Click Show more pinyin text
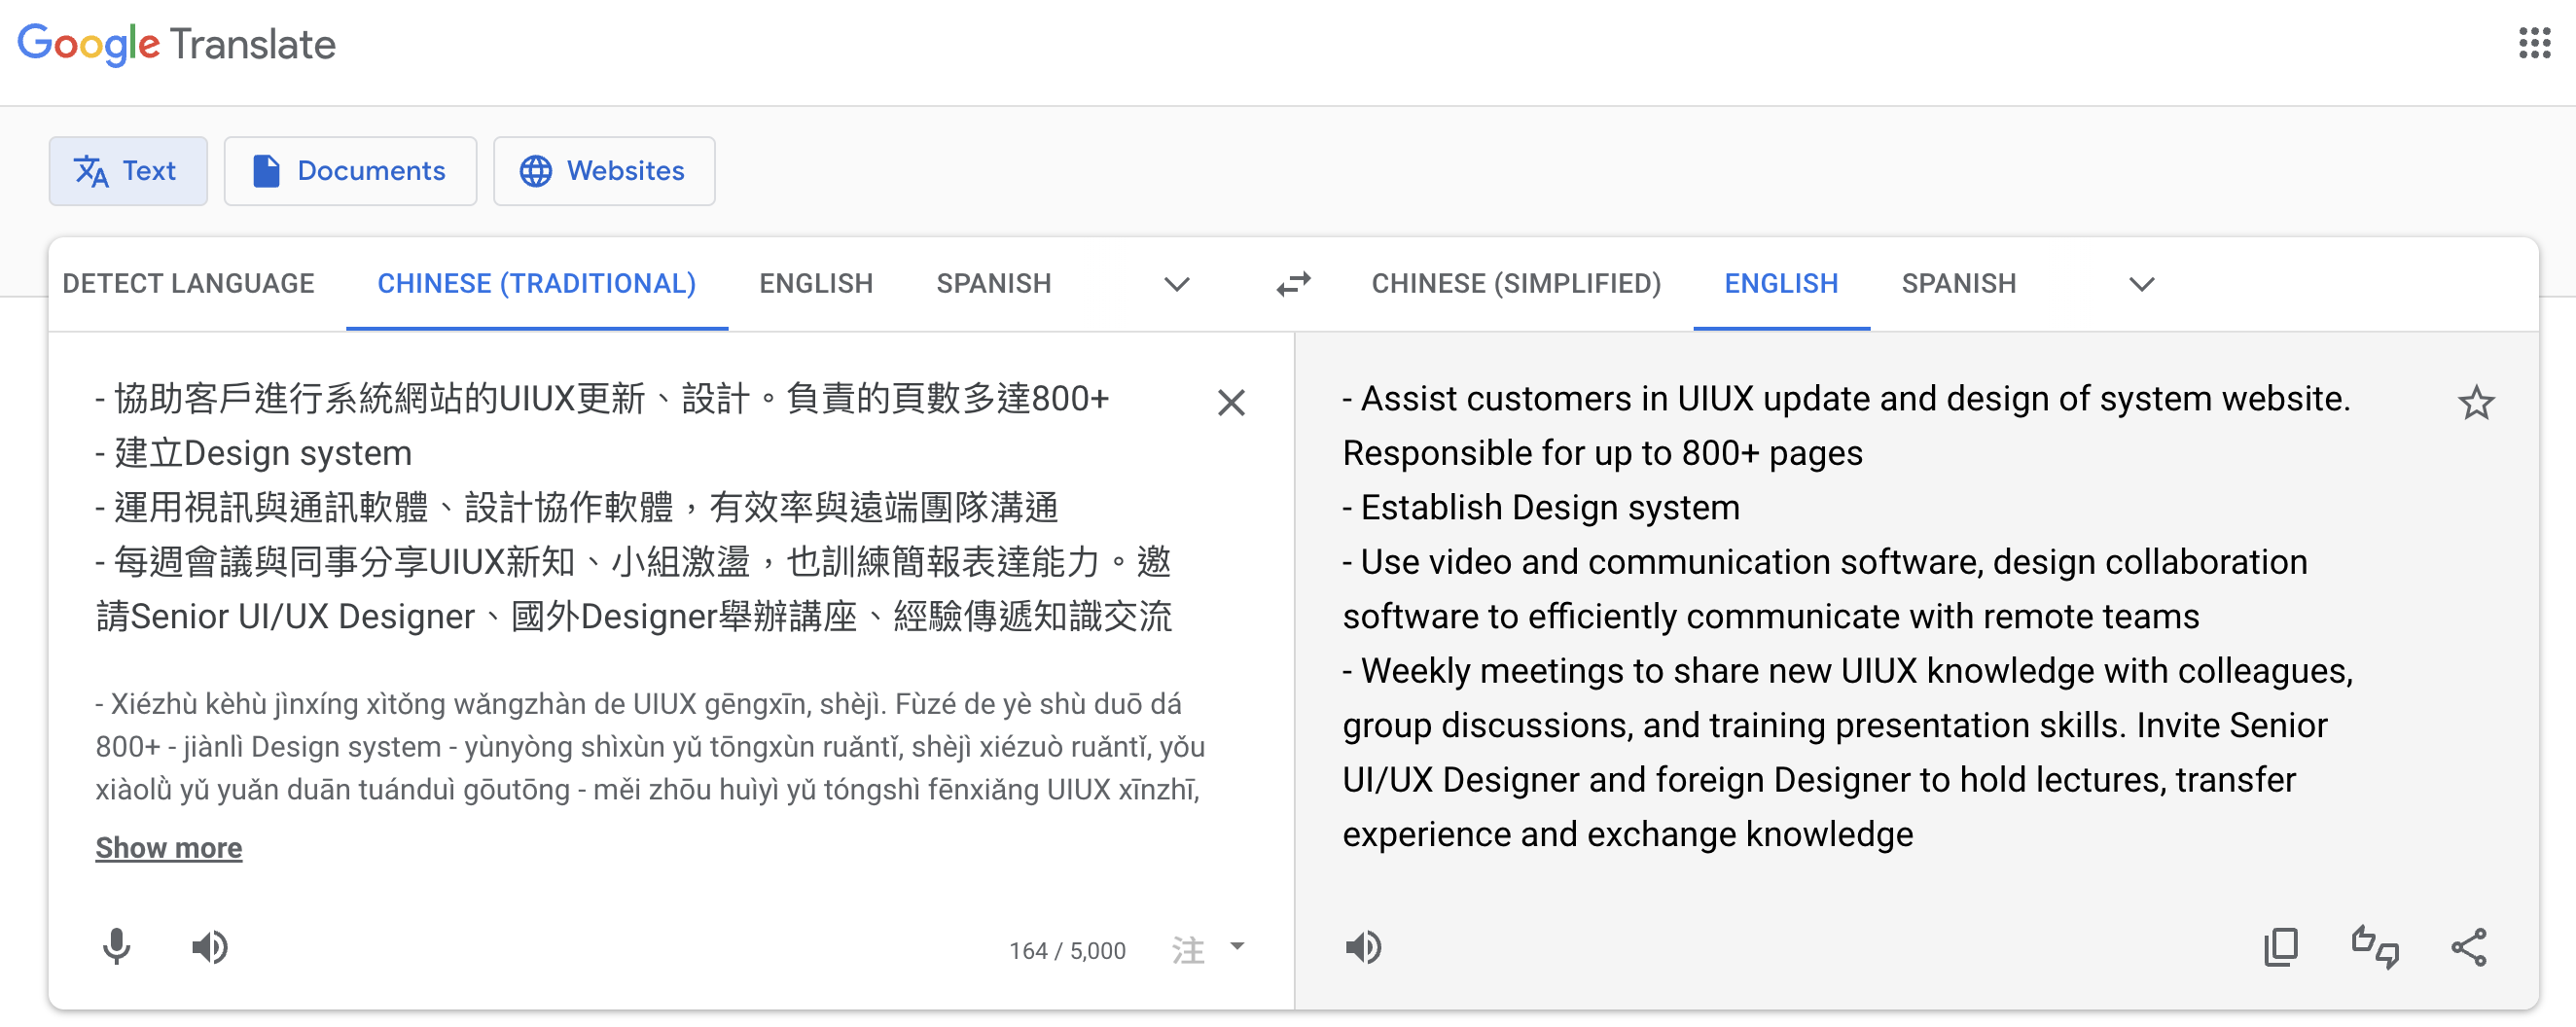 pyautogui.click(x=168, y=848)
